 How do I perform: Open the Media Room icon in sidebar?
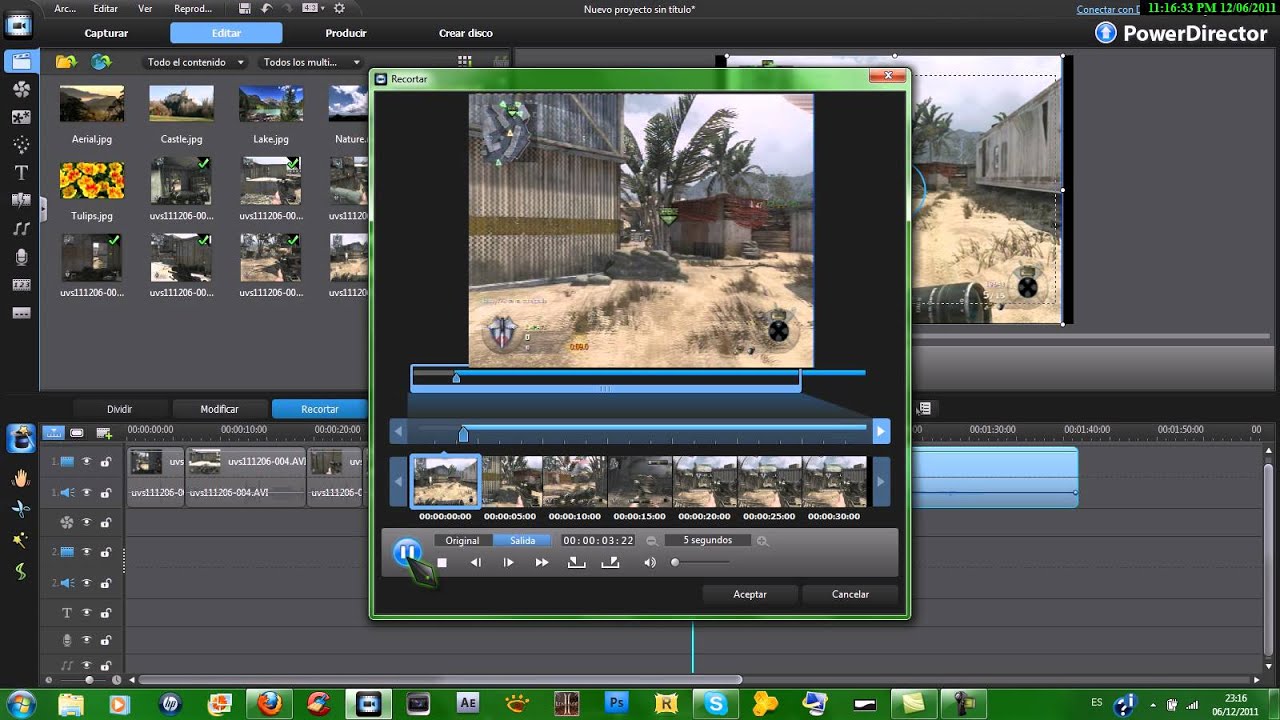20,61
